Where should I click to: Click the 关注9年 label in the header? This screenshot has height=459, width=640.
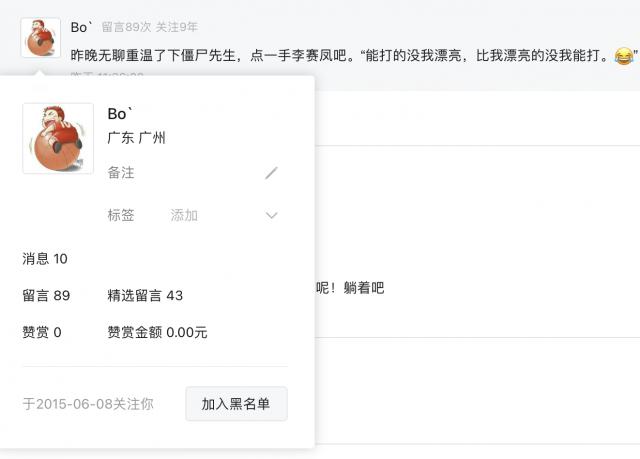click(177, 27)
